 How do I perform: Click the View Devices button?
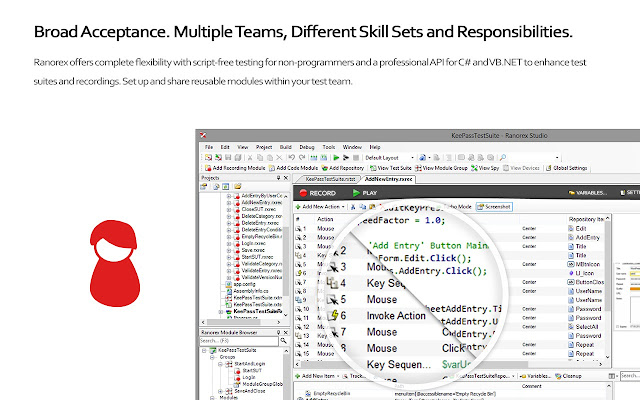coord(521,168)
